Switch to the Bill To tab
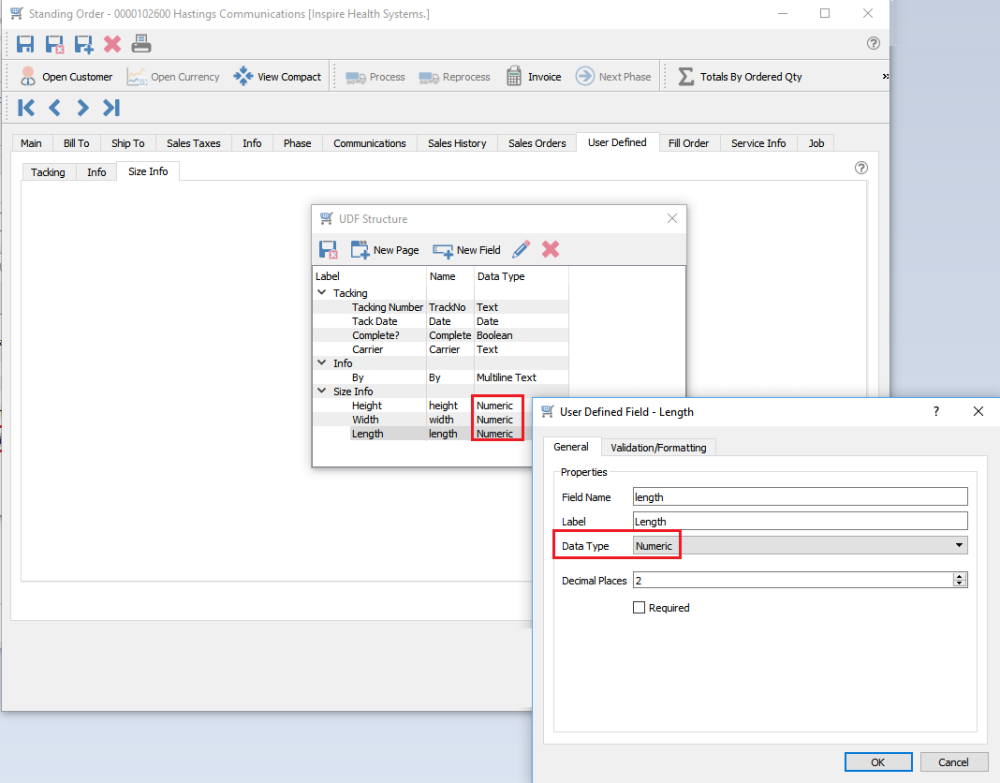 [76, 143]
